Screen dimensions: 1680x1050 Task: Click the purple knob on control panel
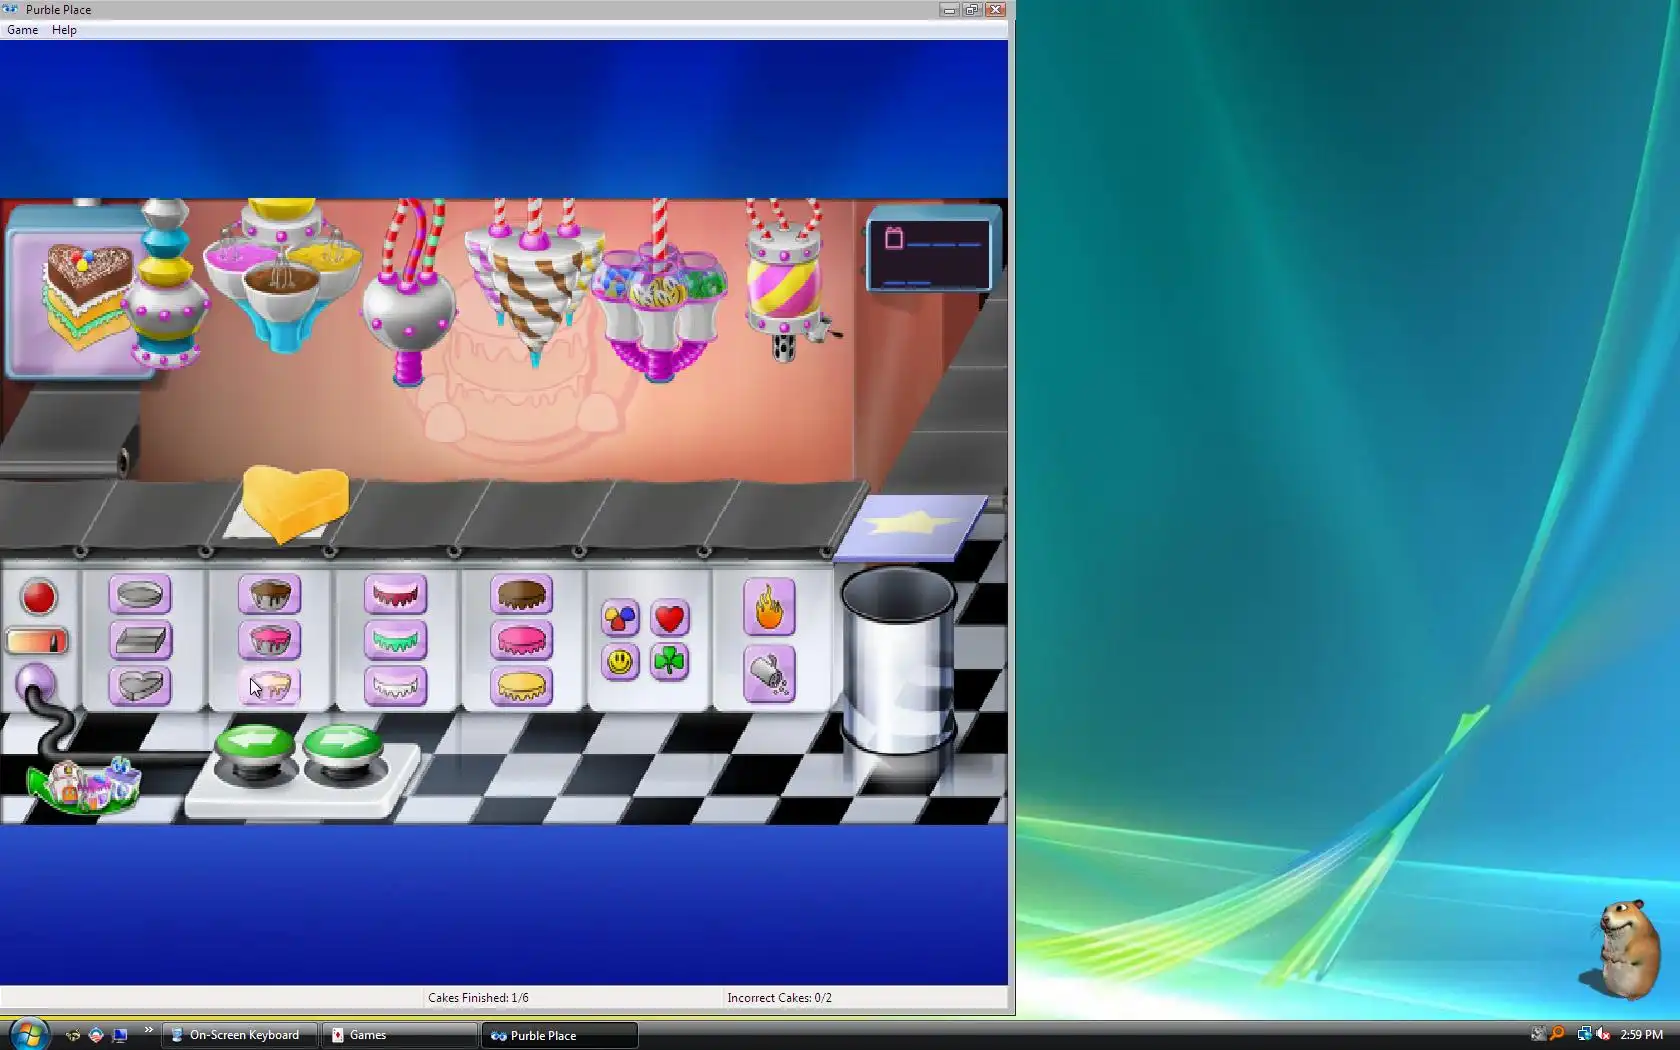coord(36,683)
